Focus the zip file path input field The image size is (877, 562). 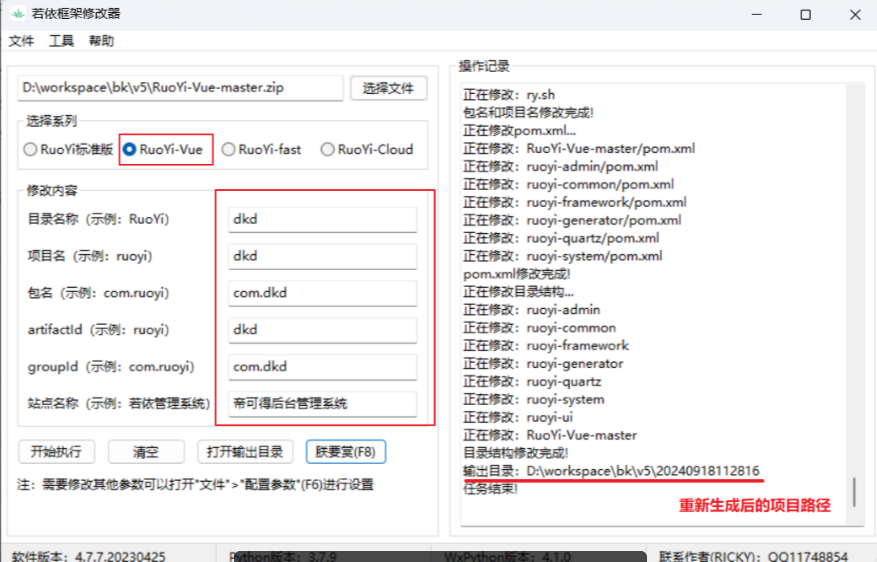(x=180, y=88)
